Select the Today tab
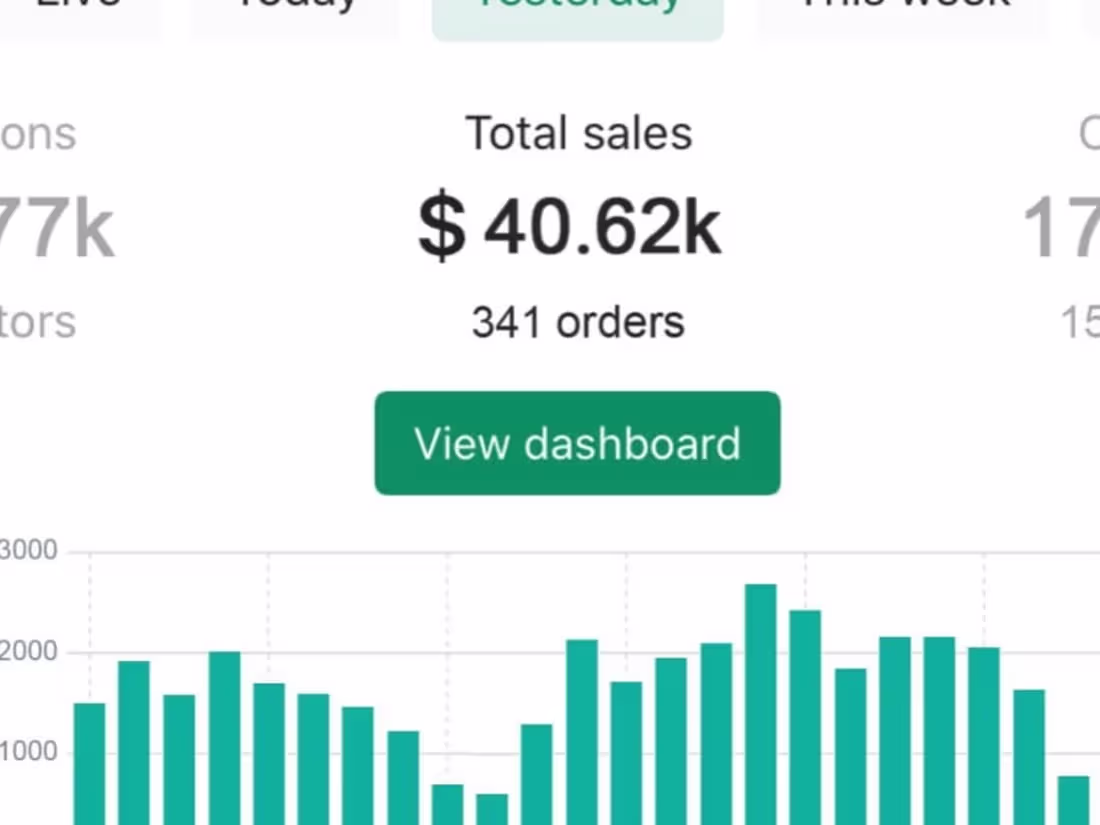 (x=295, y=10)
